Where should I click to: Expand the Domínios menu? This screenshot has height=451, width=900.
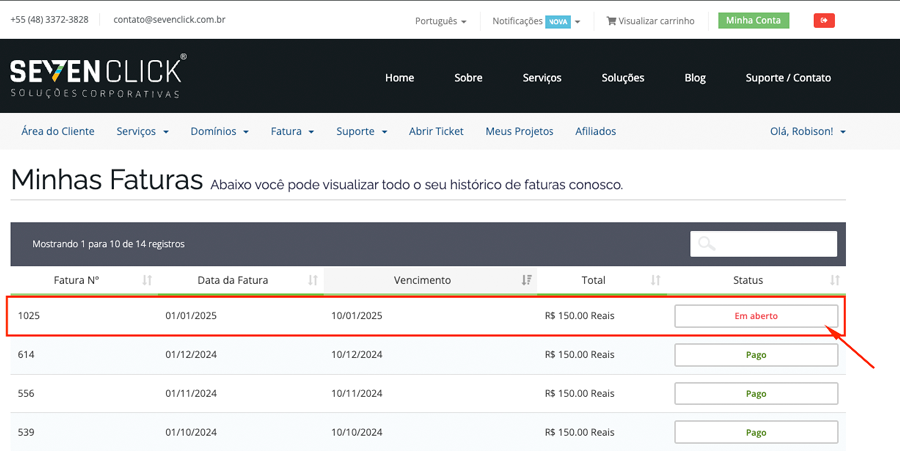pyautogui.click(x=219, y=131)
